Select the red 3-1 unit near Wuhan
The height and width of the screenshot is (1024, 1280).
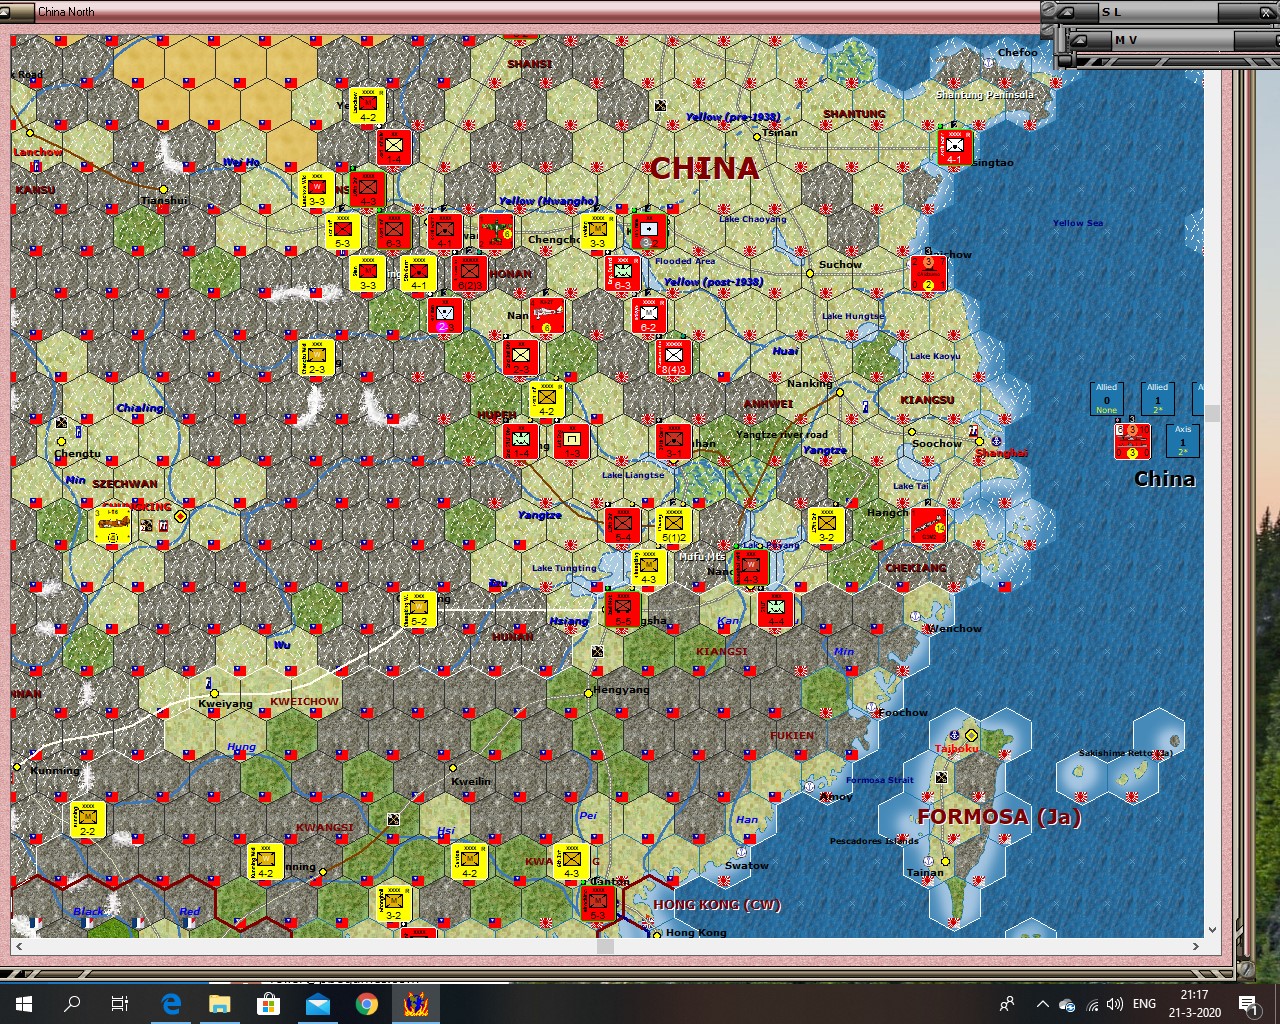[674, 441]
